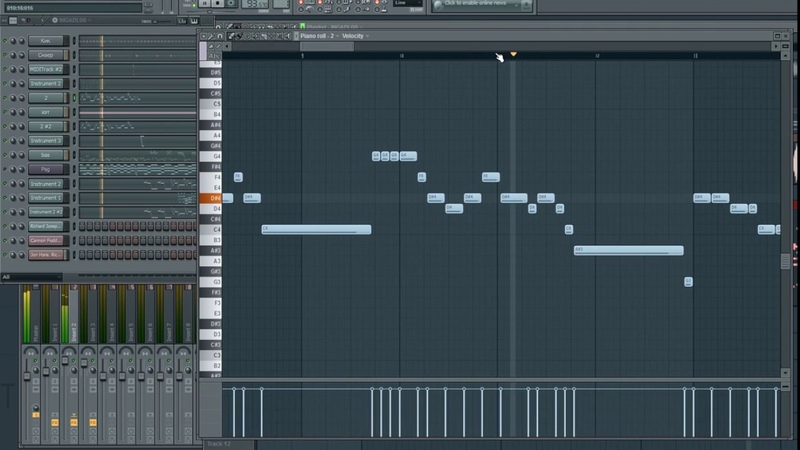
Task: Click piano roll scroll right arrow
Action: pos(776,46)
